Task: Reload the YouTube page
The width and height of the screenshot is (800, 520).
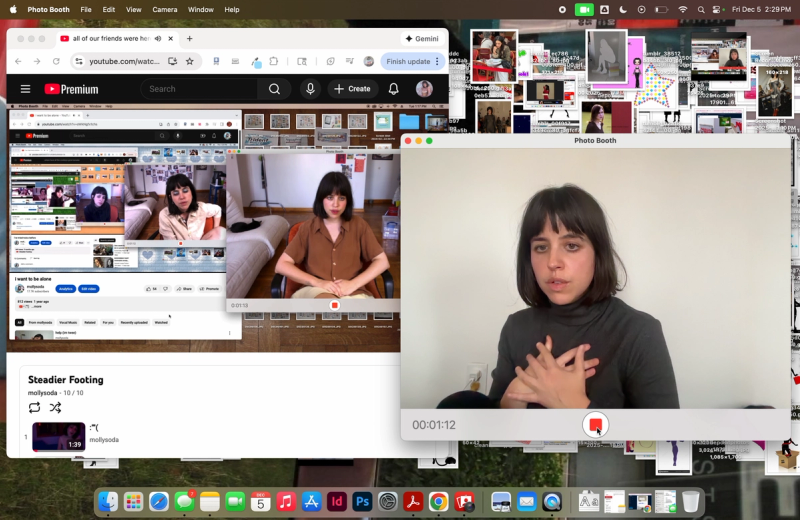Action: tap(56, 61)
